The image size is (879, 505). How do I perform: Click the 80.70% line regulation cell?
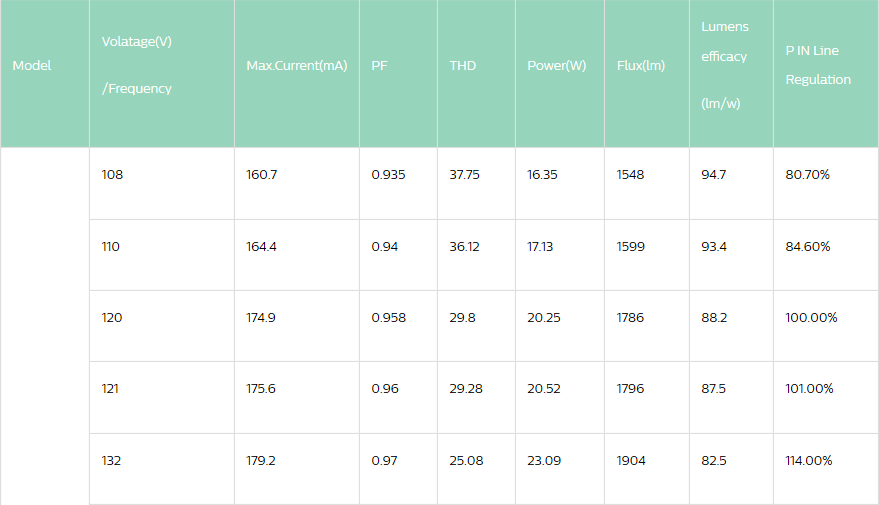coord(808,175)
